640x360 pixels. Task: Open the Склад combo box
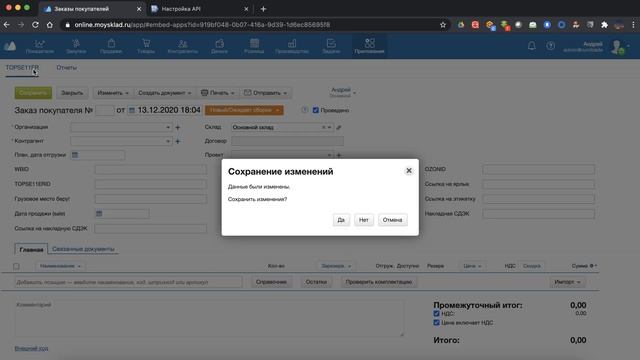pyautogui.click(x=282, y=127)
